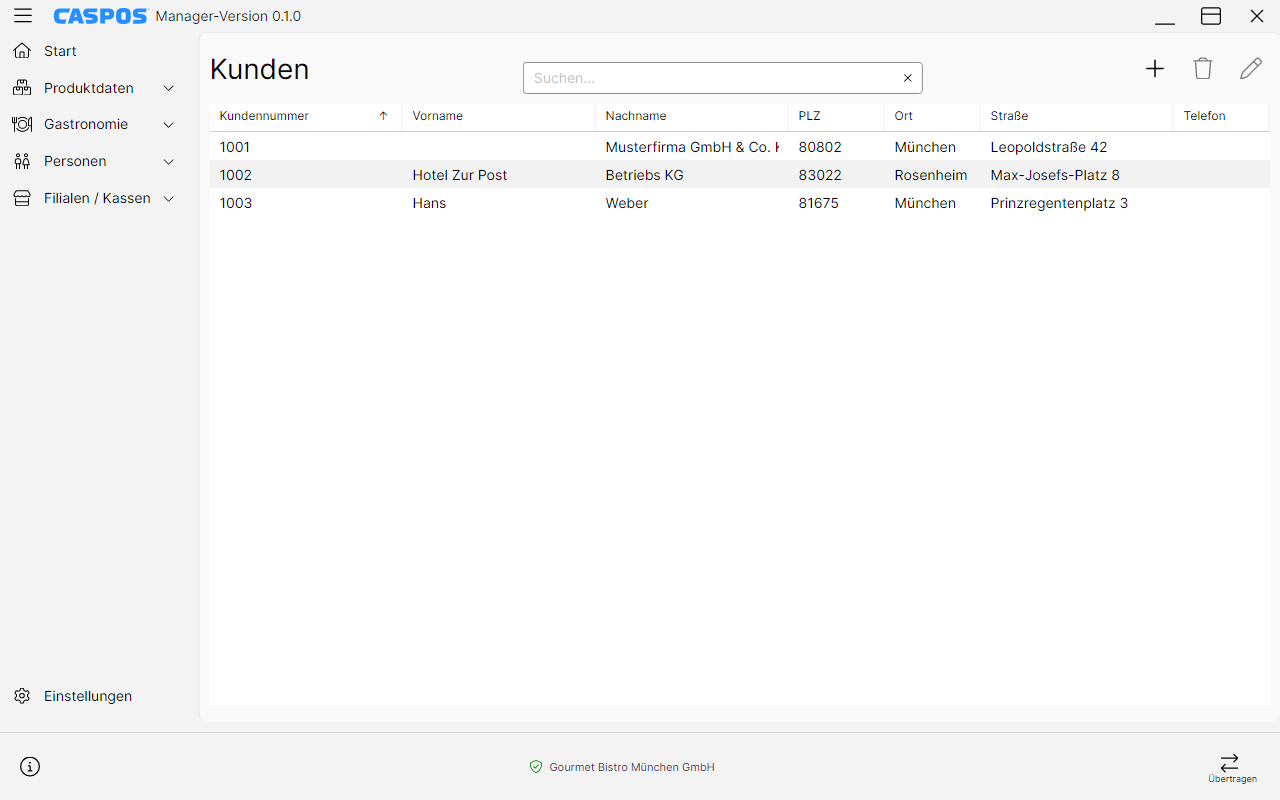Open the hamburger navigation menu
The image size is (1280, 800).
click(23, 16)
